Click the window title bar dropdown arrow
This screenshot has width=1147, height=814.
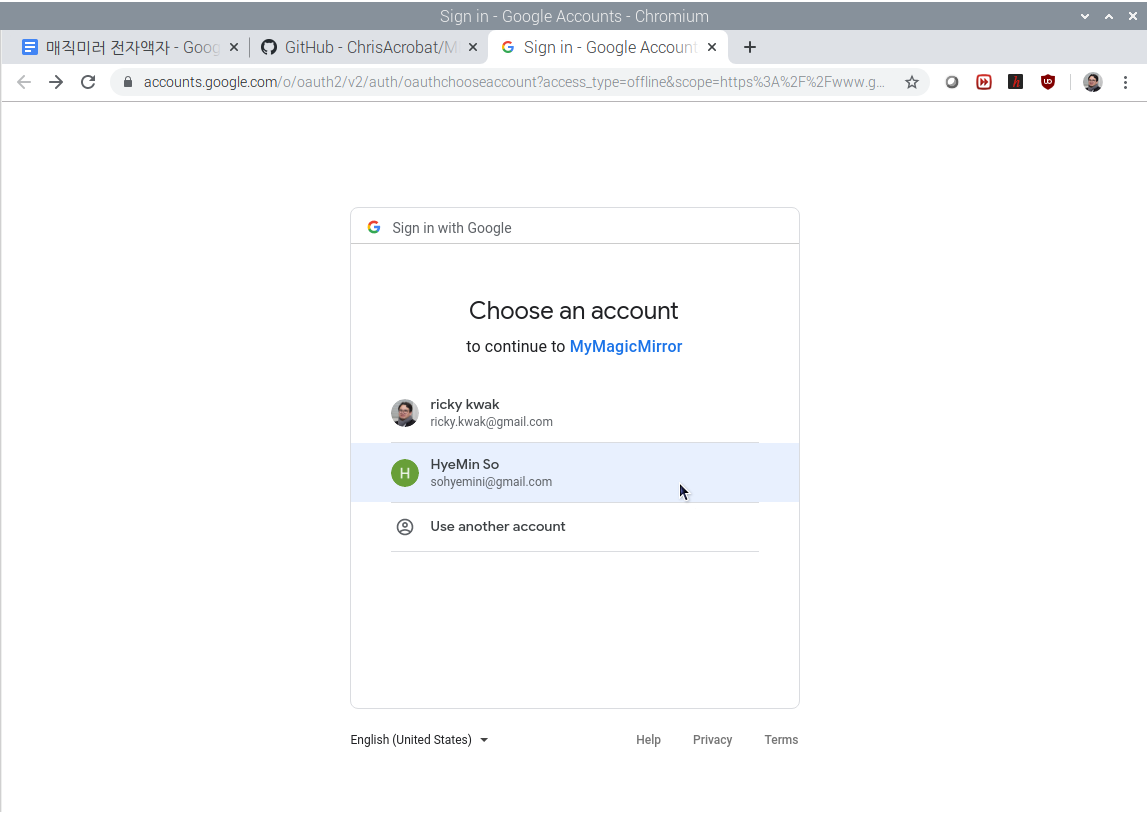(x=1085, y=16)
